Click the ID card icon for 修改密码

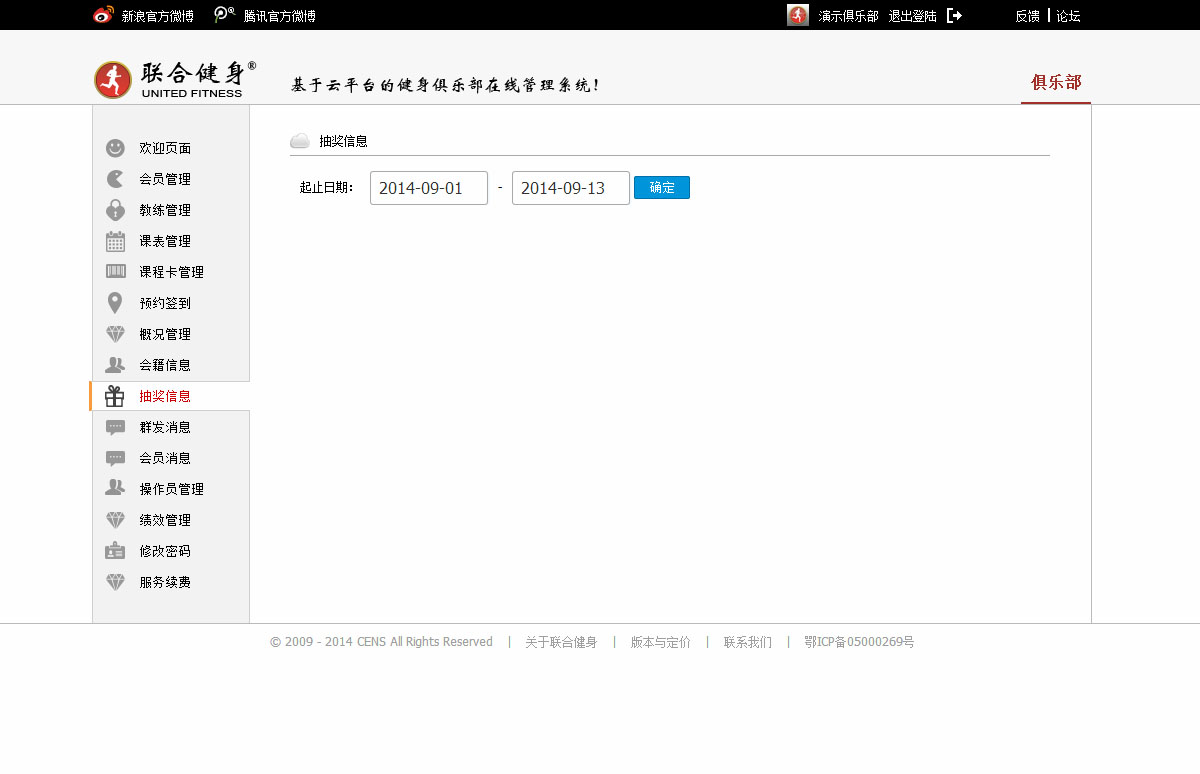pyautogui.click(x=115, y=551)
